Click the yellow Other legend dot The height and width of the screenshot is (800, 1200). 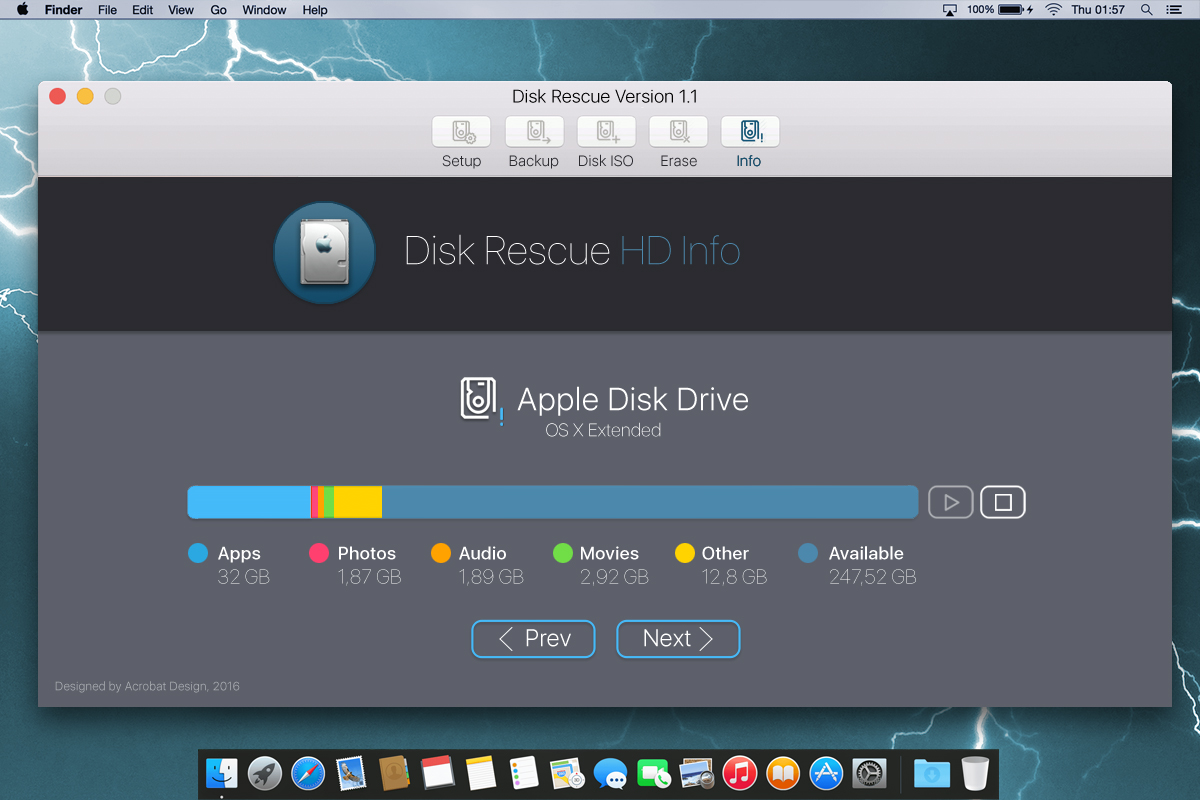point(685,553)
